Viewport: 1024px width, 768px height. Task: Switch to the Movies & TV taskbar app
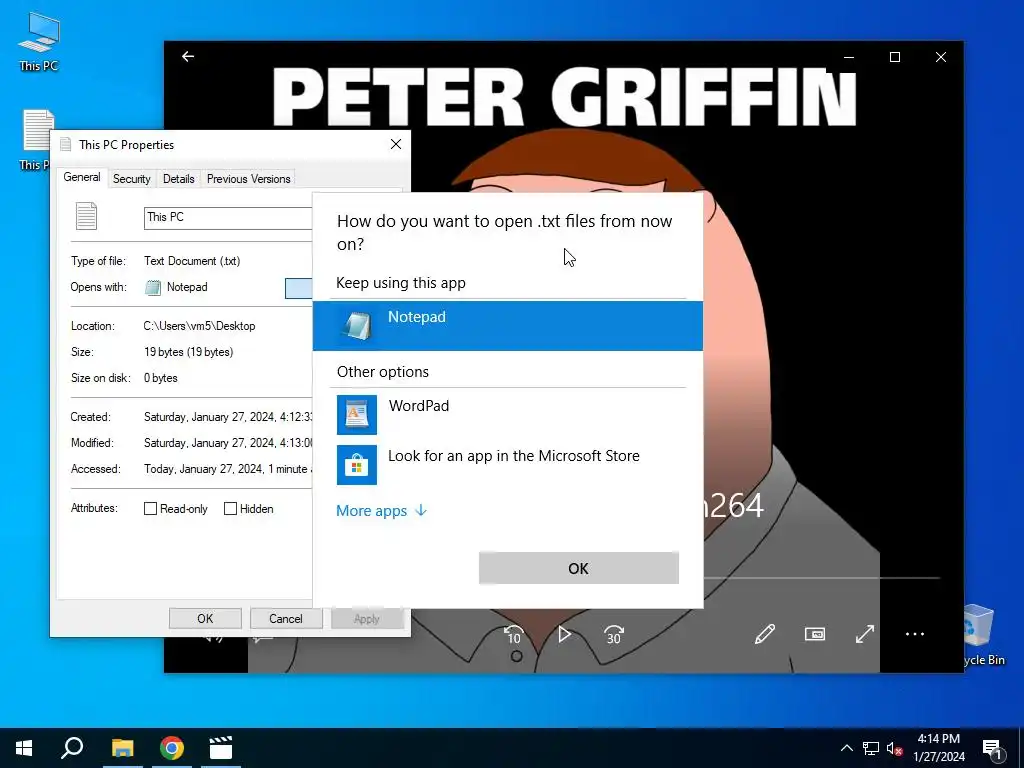tap(221, 748)
